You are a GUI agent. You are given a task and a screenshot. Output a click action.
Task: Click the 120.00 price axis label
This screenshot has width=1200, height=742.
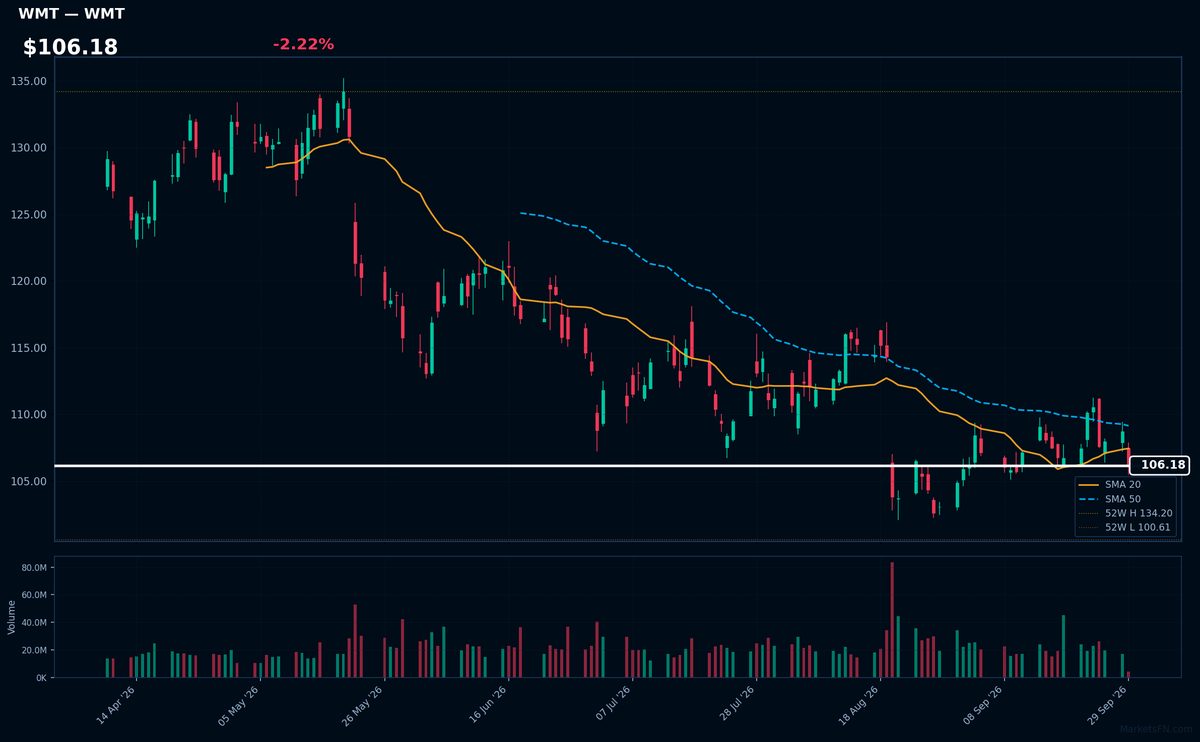point(29,281)
